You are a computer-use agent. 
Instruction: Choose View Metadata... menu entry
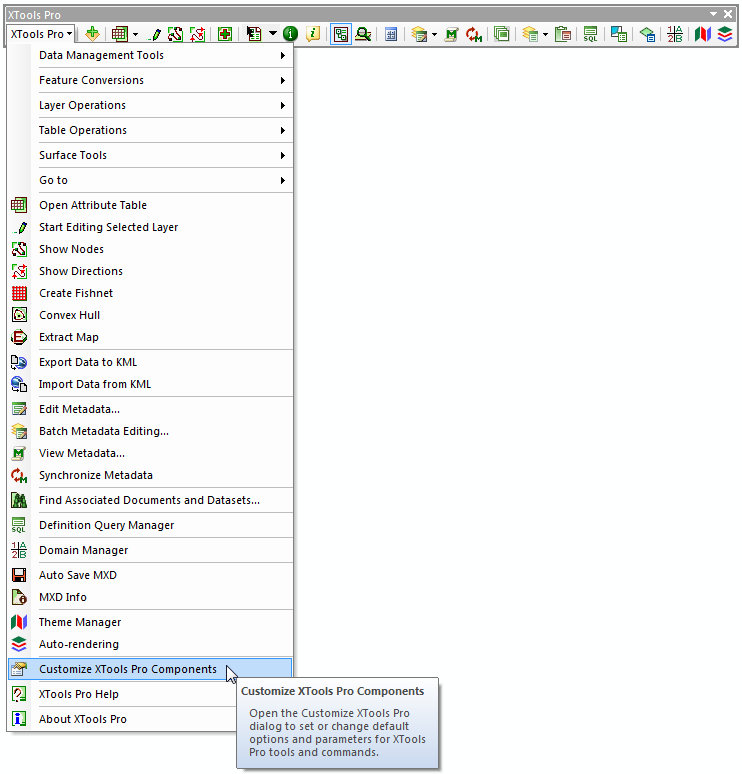tap(151, 453)
